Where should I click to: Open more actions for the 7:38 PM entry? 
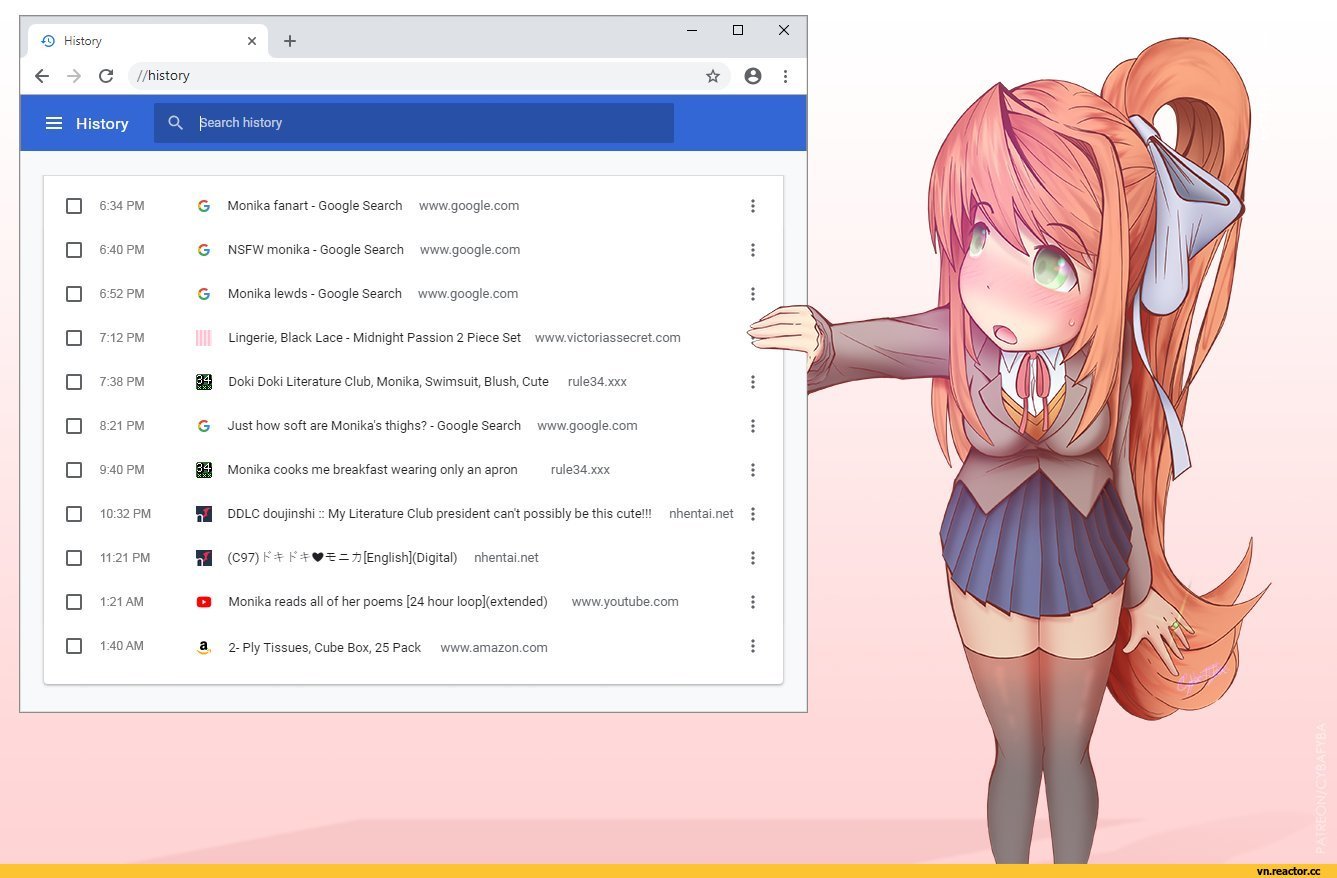pos(753,382)
